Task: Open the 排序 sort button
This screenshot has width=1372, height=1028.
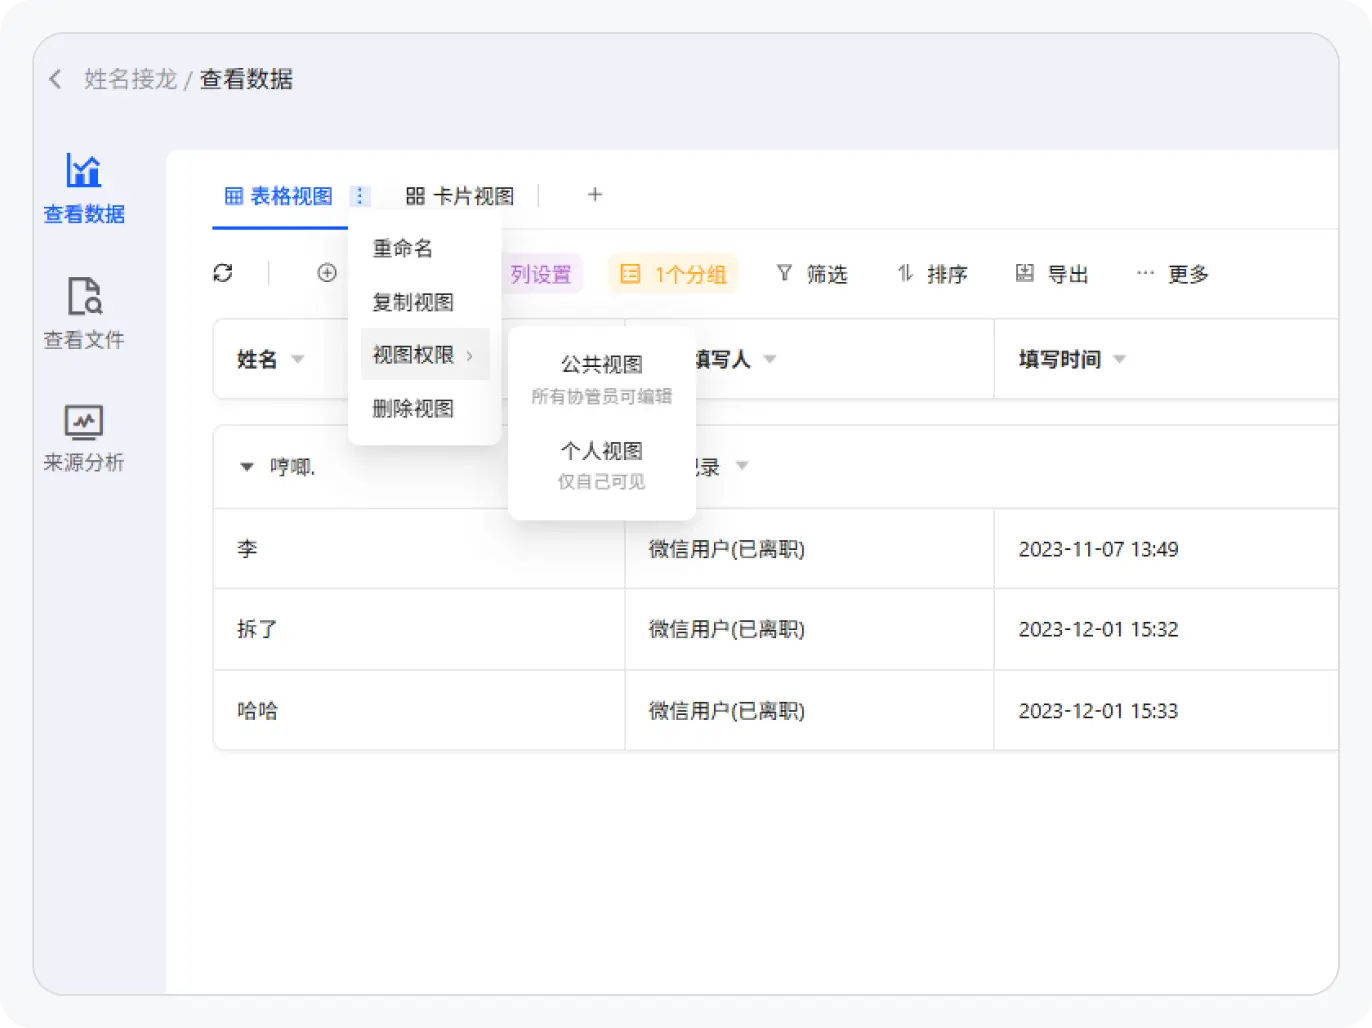Action: [x=932, y=274]
